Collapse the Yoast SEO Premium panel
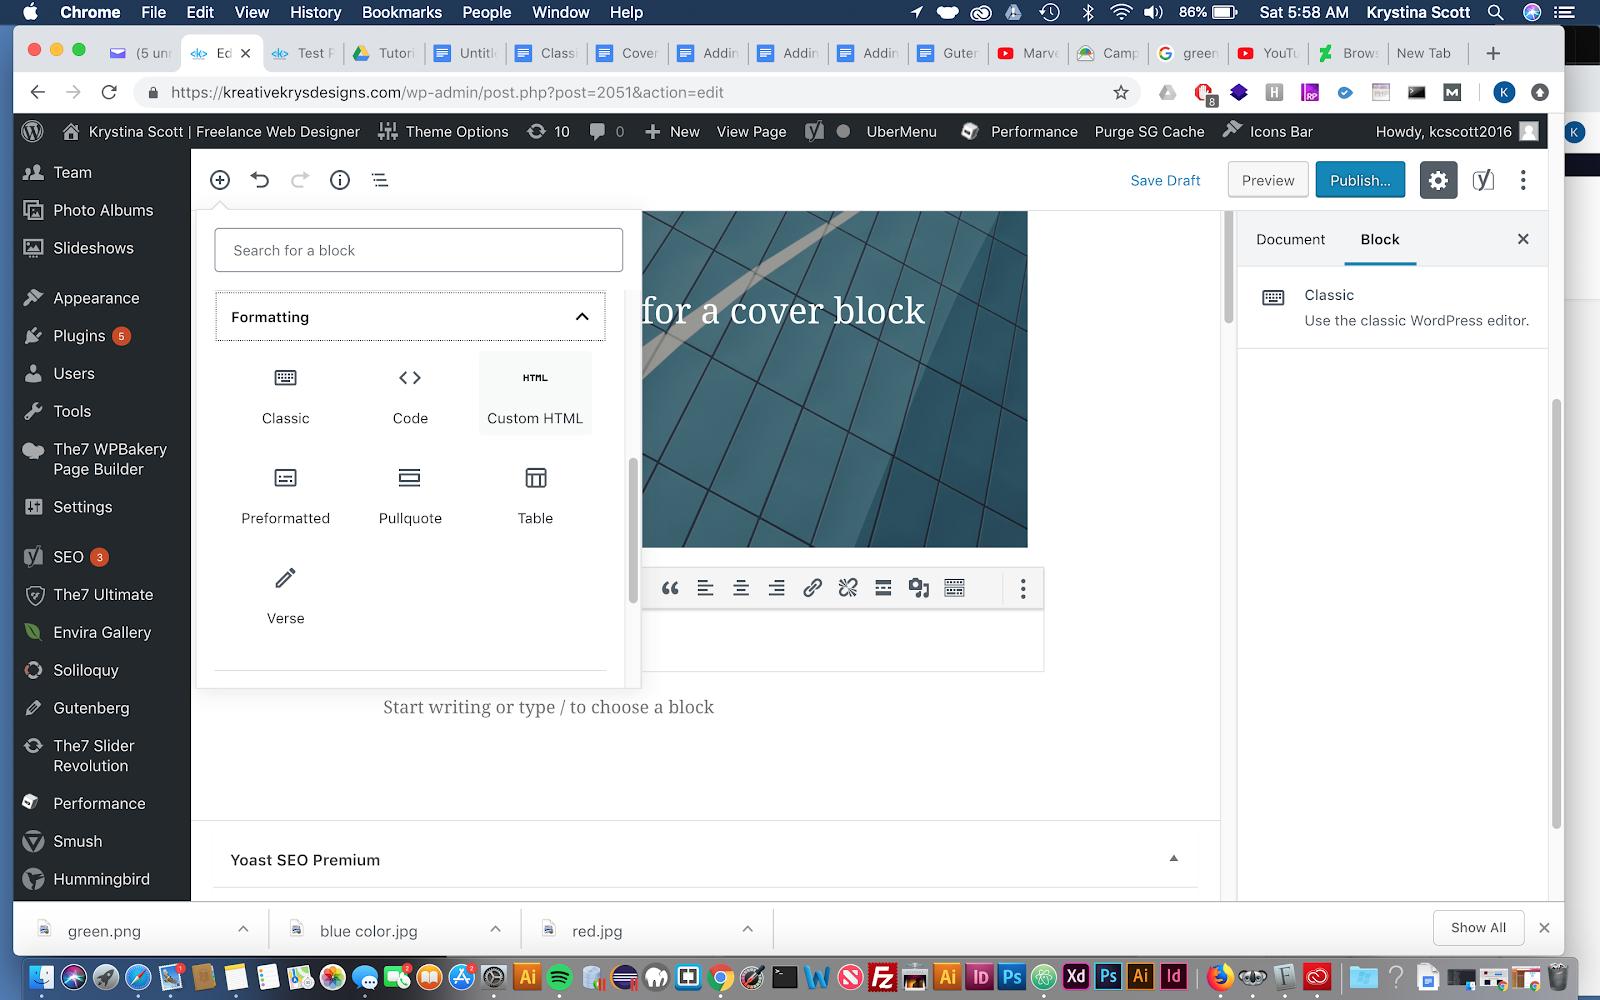1600x1000 pixels. coord(1174,859)
